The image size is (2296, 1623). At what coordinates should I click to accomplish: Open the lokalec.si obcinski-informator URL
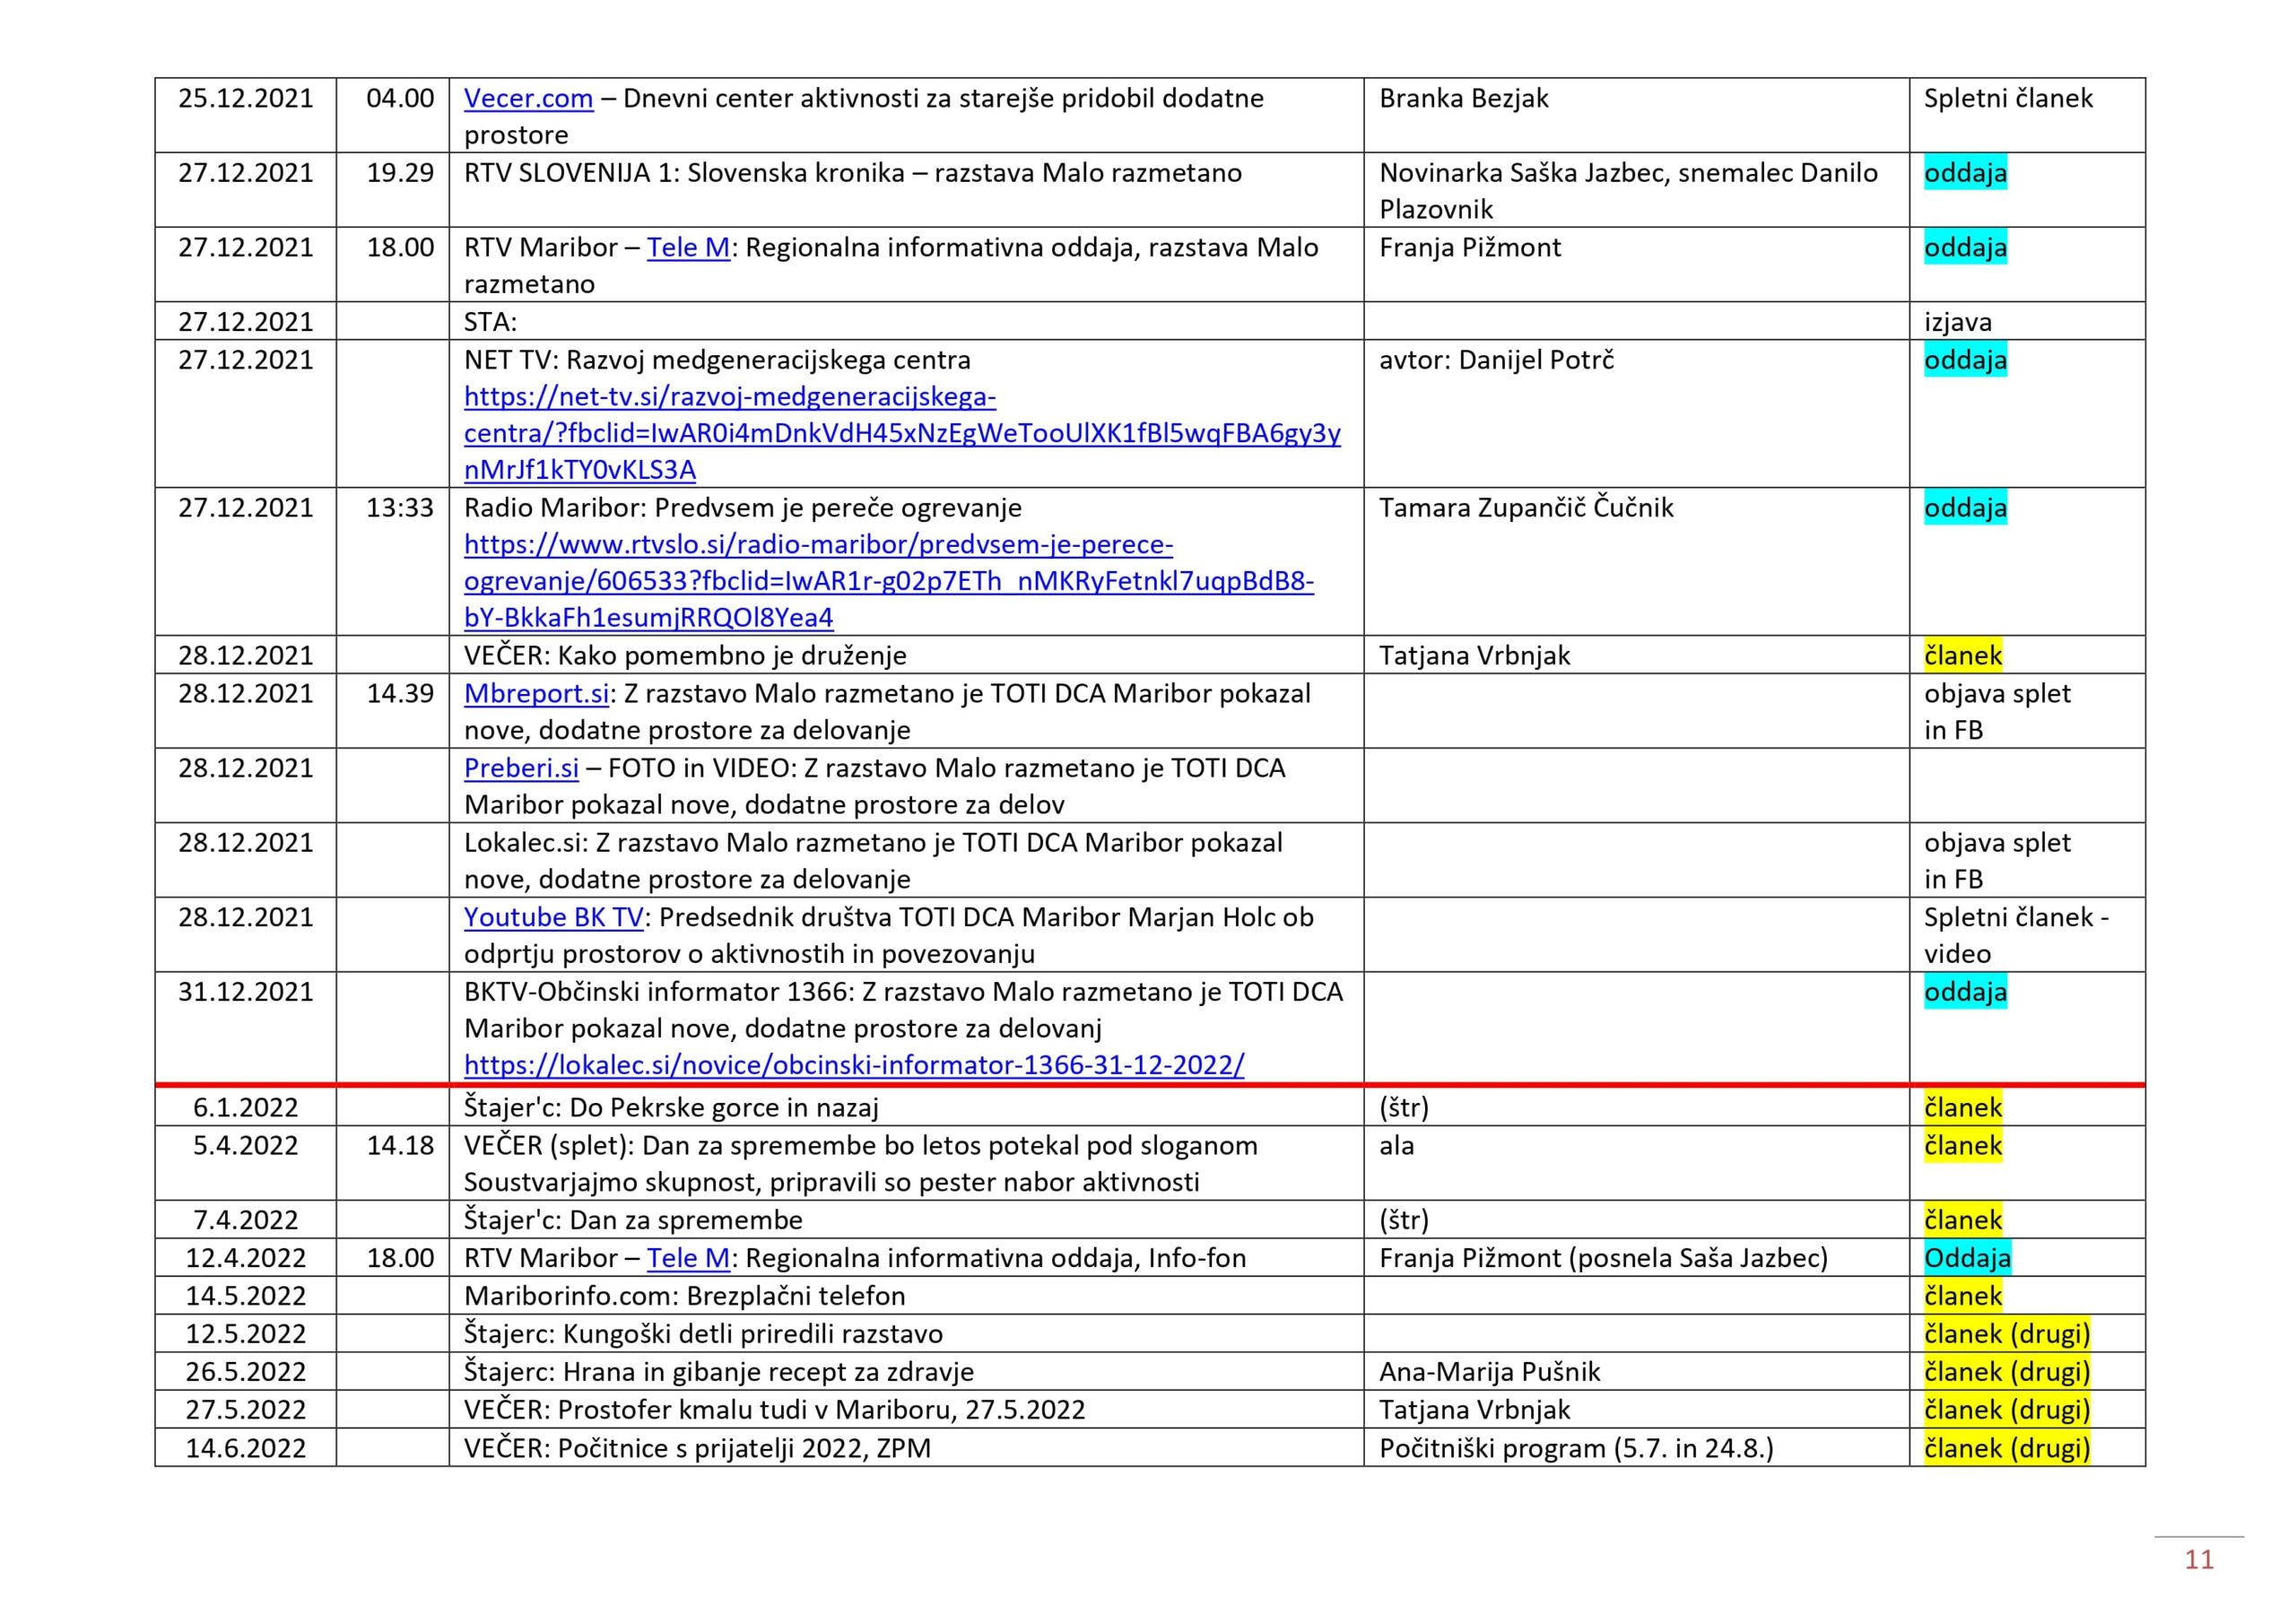point(853,1064)
